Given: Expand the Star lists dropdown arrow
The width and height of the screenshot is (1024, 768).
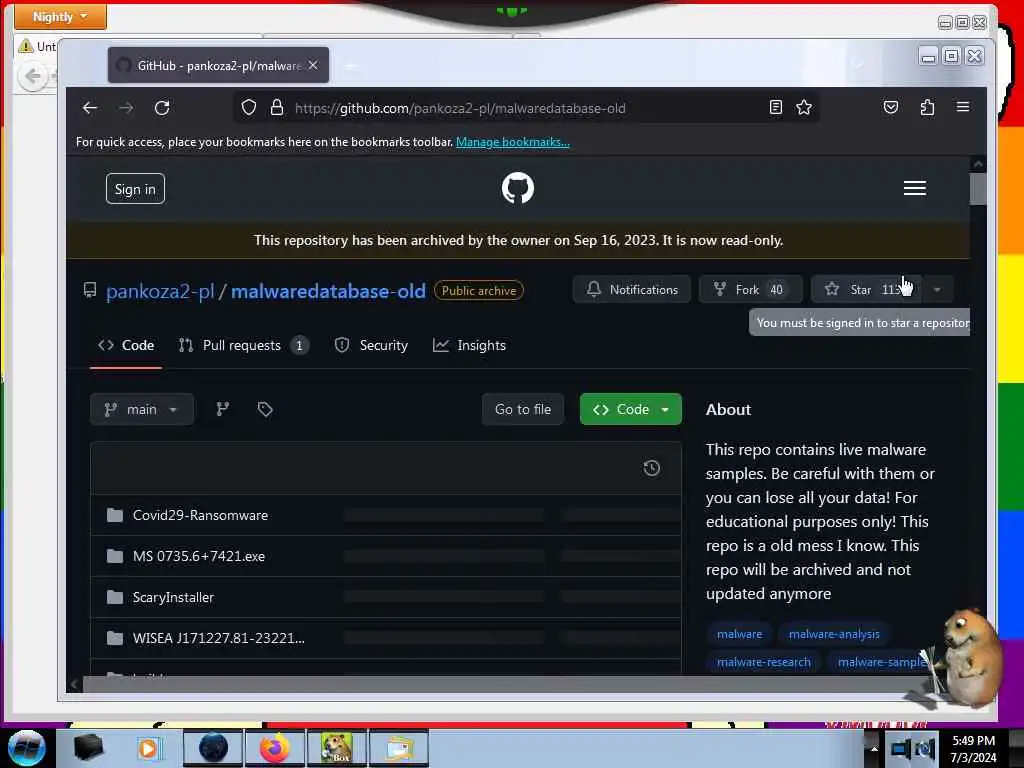Looking at the screenshot, I should tap(937, 289).
